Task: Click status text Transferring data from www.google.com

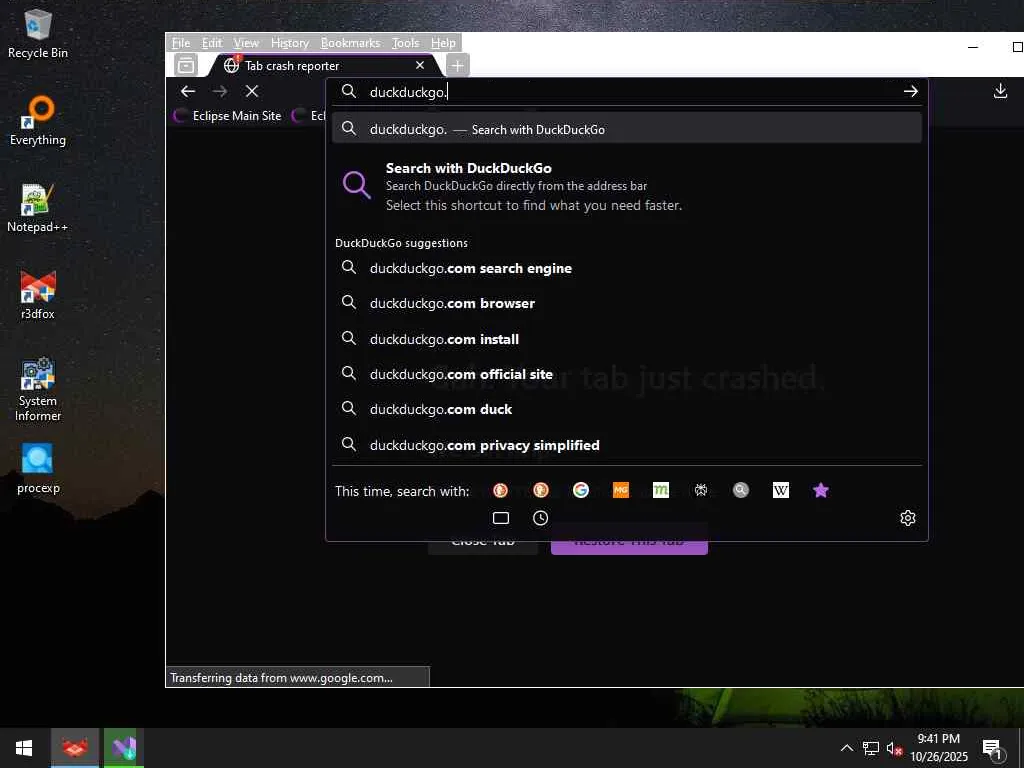Action: [281, 678]
